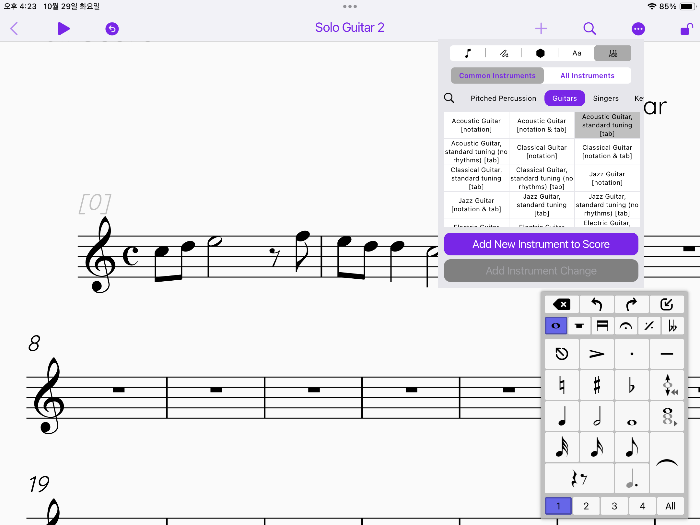The width and height of the screenshot is (700, 525).
Task: Choose Pitched Percussion category
Action: (x=503, y=98)
